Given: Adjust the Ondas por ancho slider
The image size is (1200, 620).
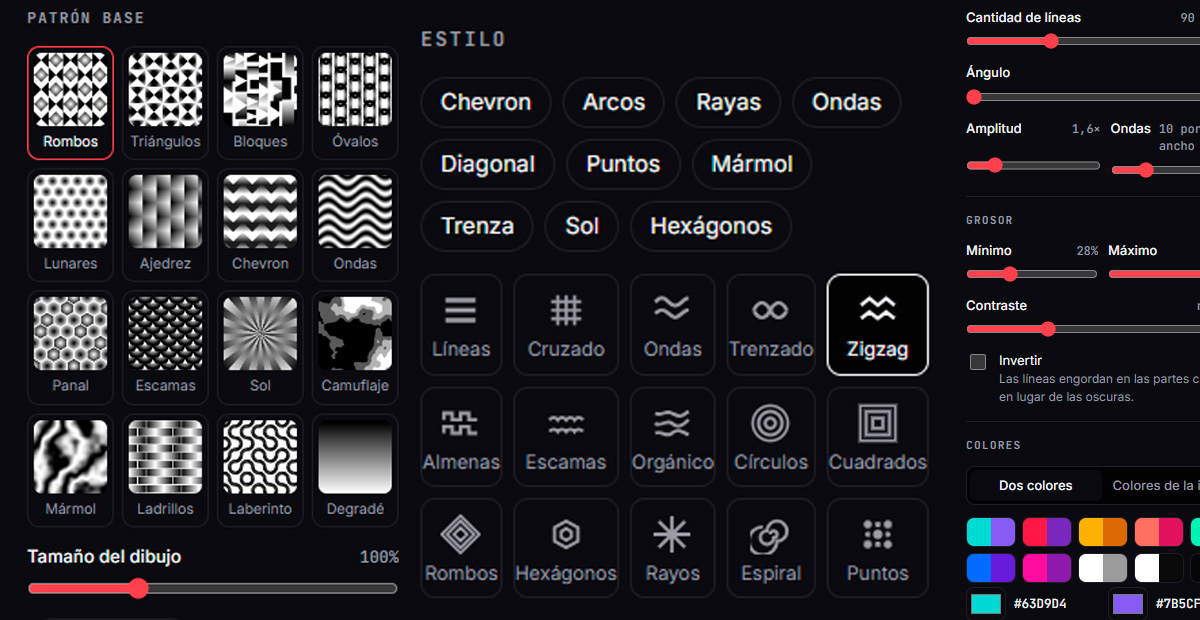Looking at the screenshot, I should point(1155,170).
